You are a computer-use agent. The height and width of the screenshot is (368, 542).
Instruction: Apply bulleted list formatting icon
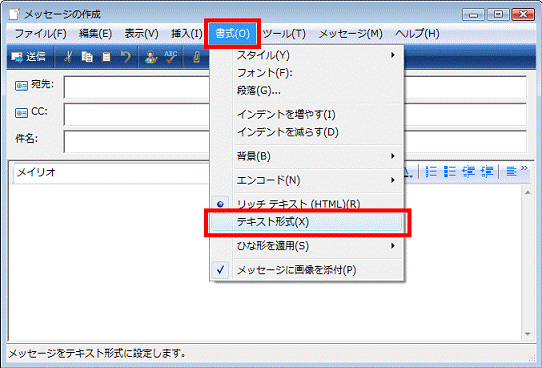449,171
